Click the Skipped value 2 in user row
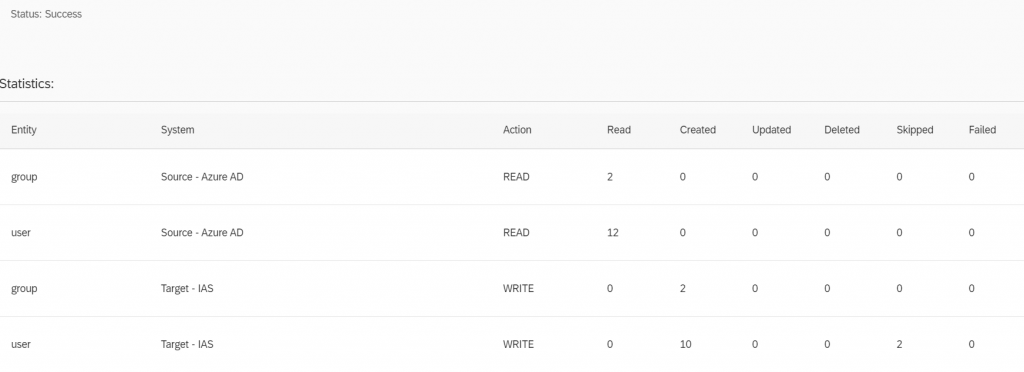This screenshot has width=1024, height=372. (x=899, y=345)
